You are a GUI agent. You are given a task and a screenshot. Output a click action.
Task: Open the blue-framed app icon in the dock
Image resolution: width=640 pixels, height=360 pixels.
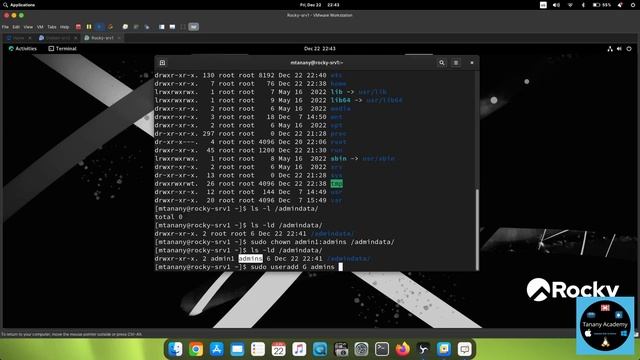tap(444, 349)
